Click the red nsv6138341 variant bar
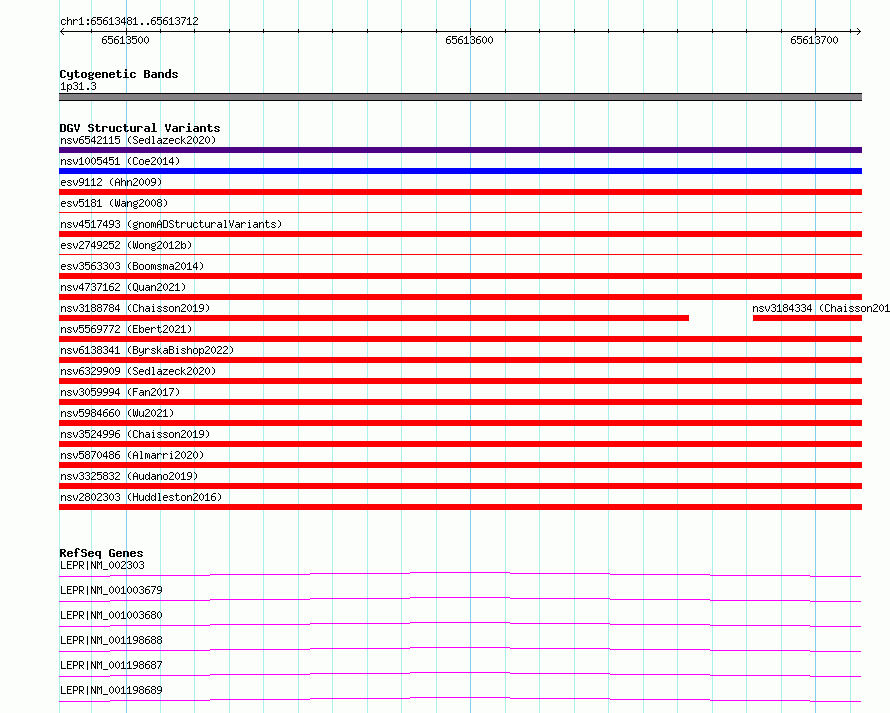Screen dimensions: 890x713 (460, 360)
